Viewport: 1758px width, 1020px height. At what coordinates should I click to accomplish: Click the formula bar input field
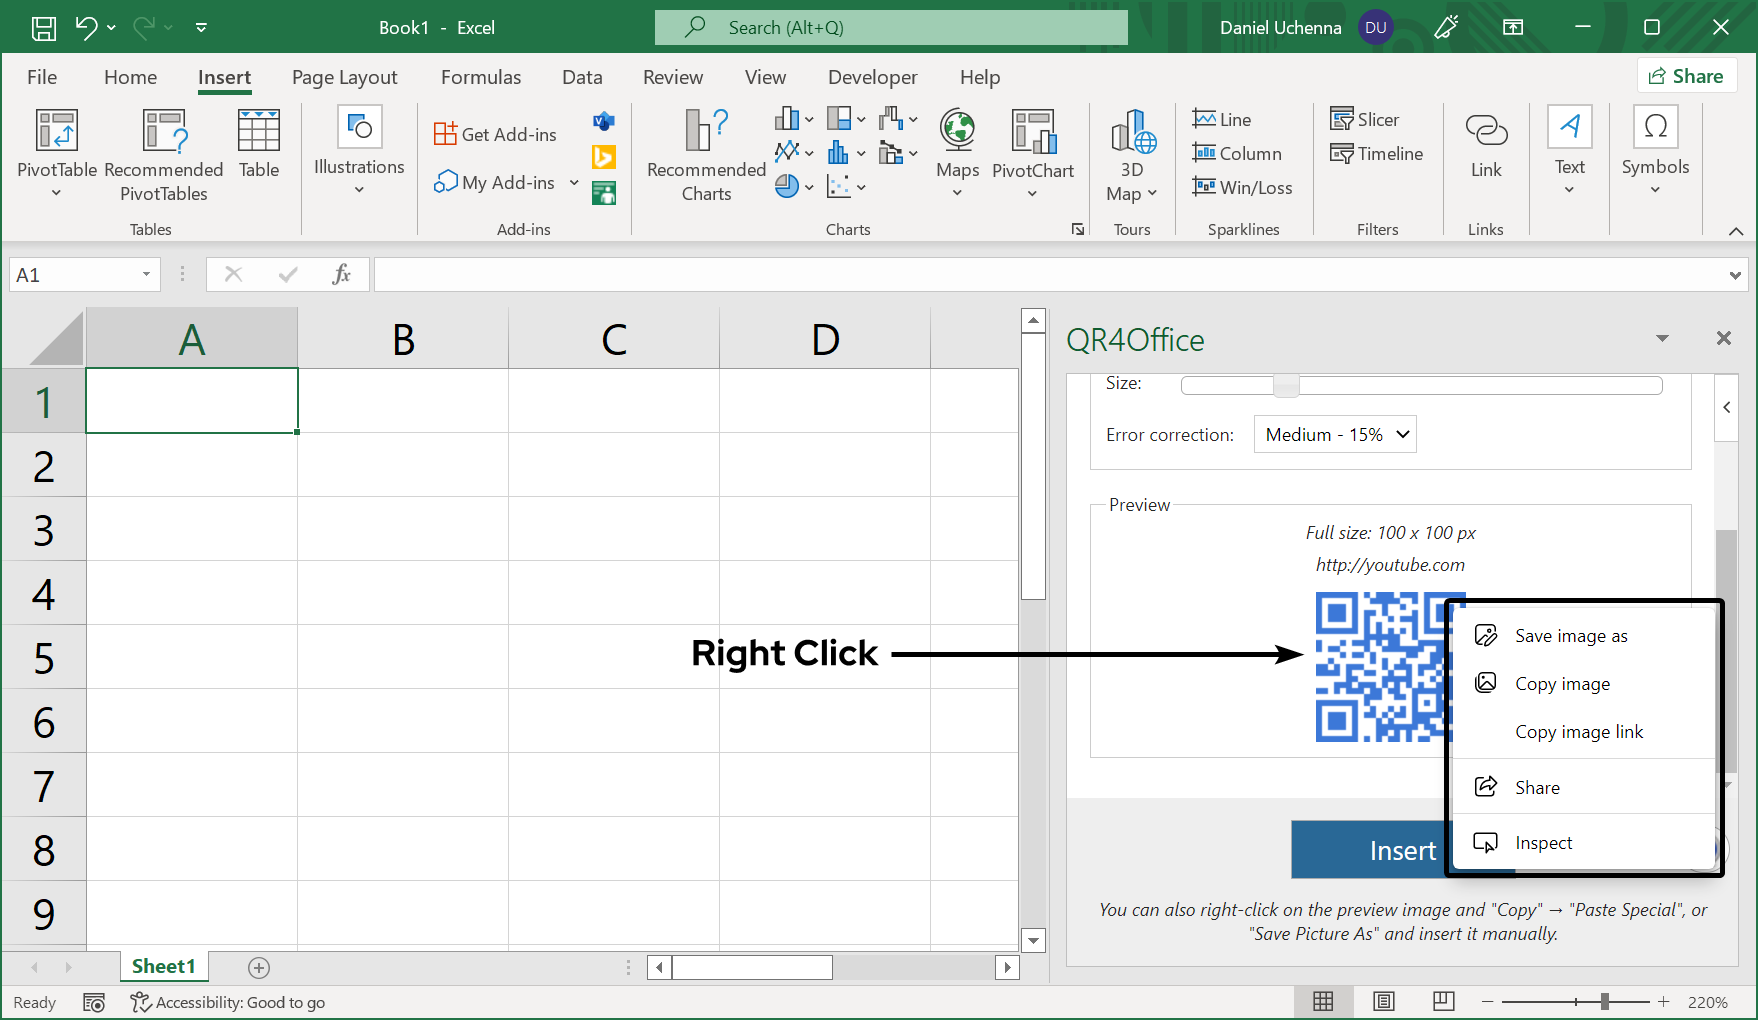pos(1050,275)
